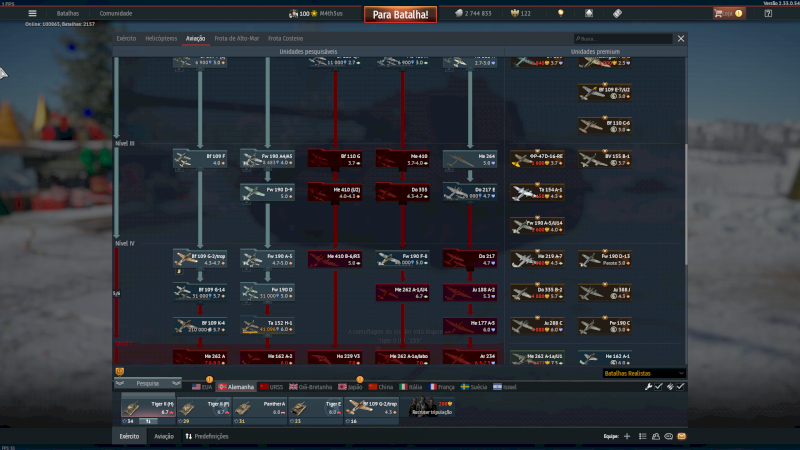Open the warbonds shop icon
Screen dimensions: 800x450
(589, 13)
